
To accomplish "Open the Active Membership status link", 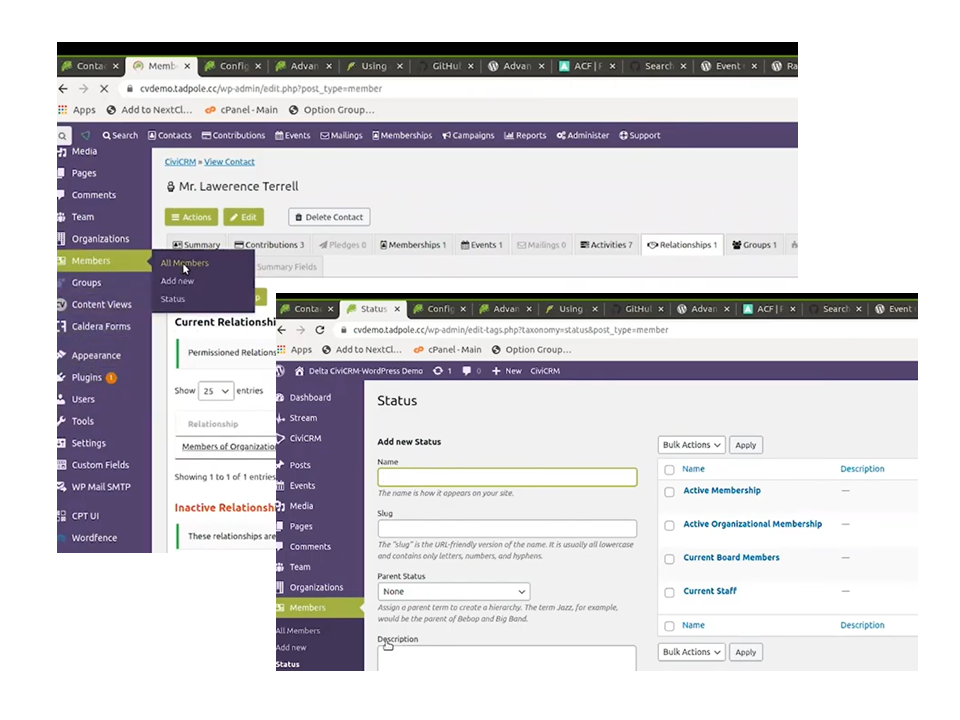I will tap(722, 490).
